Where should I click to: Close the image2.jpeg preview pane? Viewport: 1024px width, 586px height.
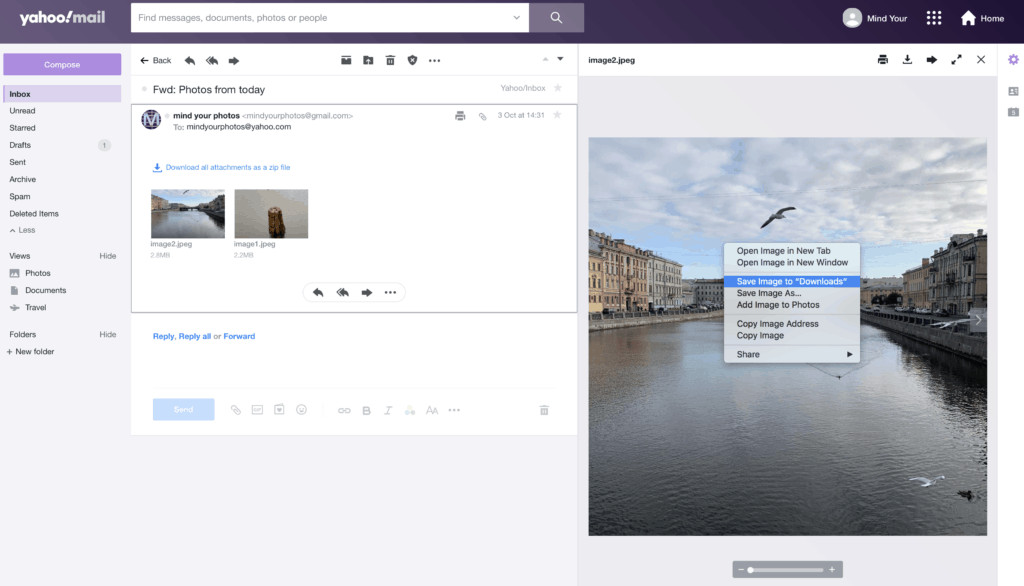pos(981,59)
